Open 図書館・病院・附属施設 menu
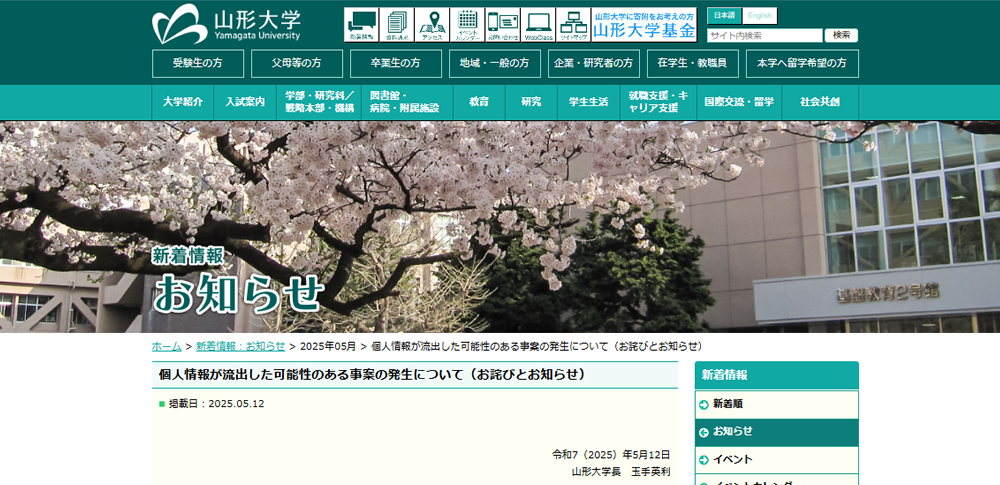This screenshot has height=485, width=1000. tap(407, 102)
